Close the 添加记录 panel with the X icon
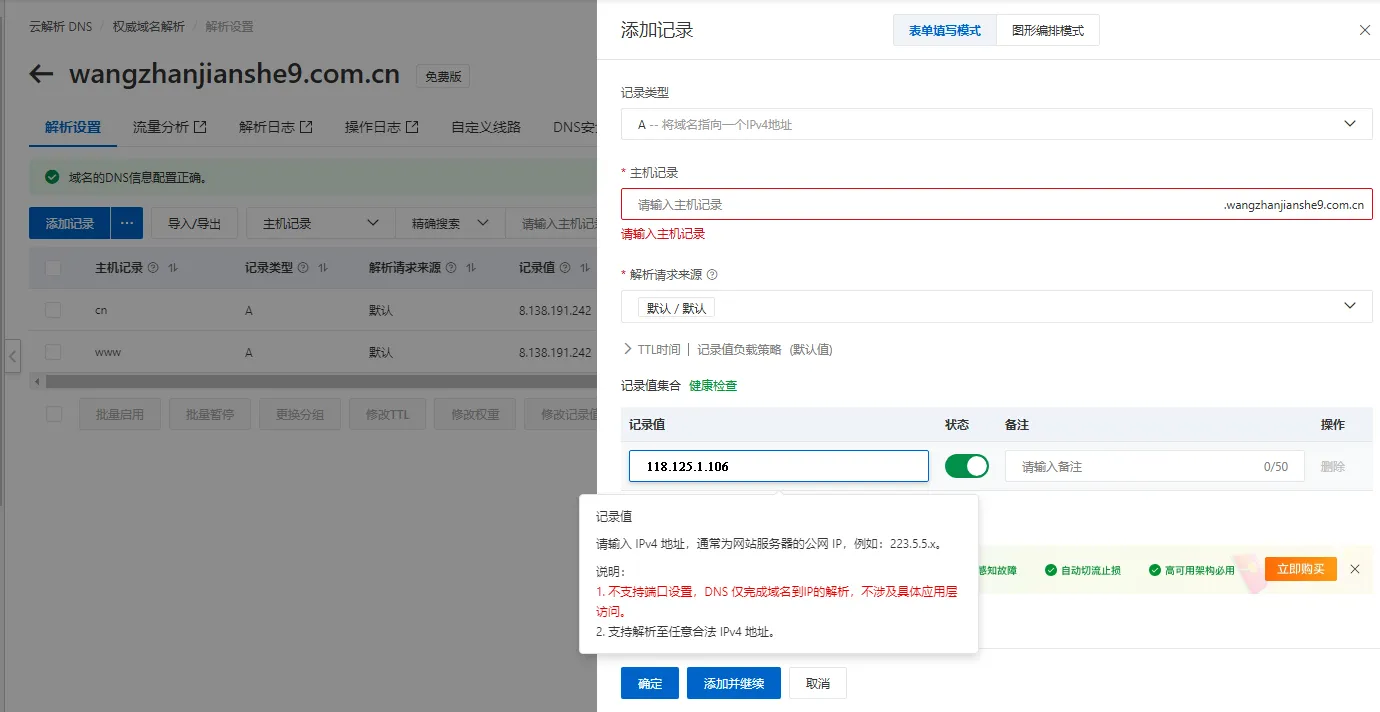1380x712 pixels. [1364, 30]
